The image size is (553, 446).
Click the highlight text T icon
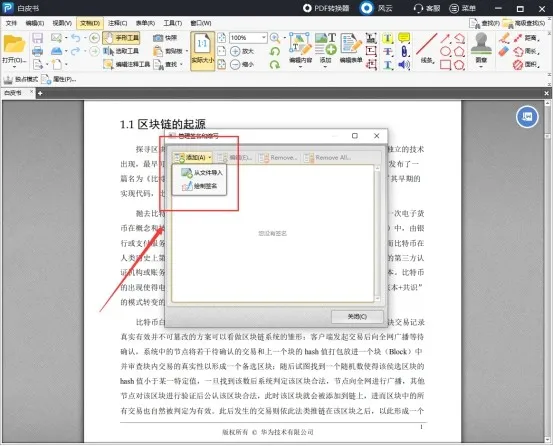[x=388, y=38]
